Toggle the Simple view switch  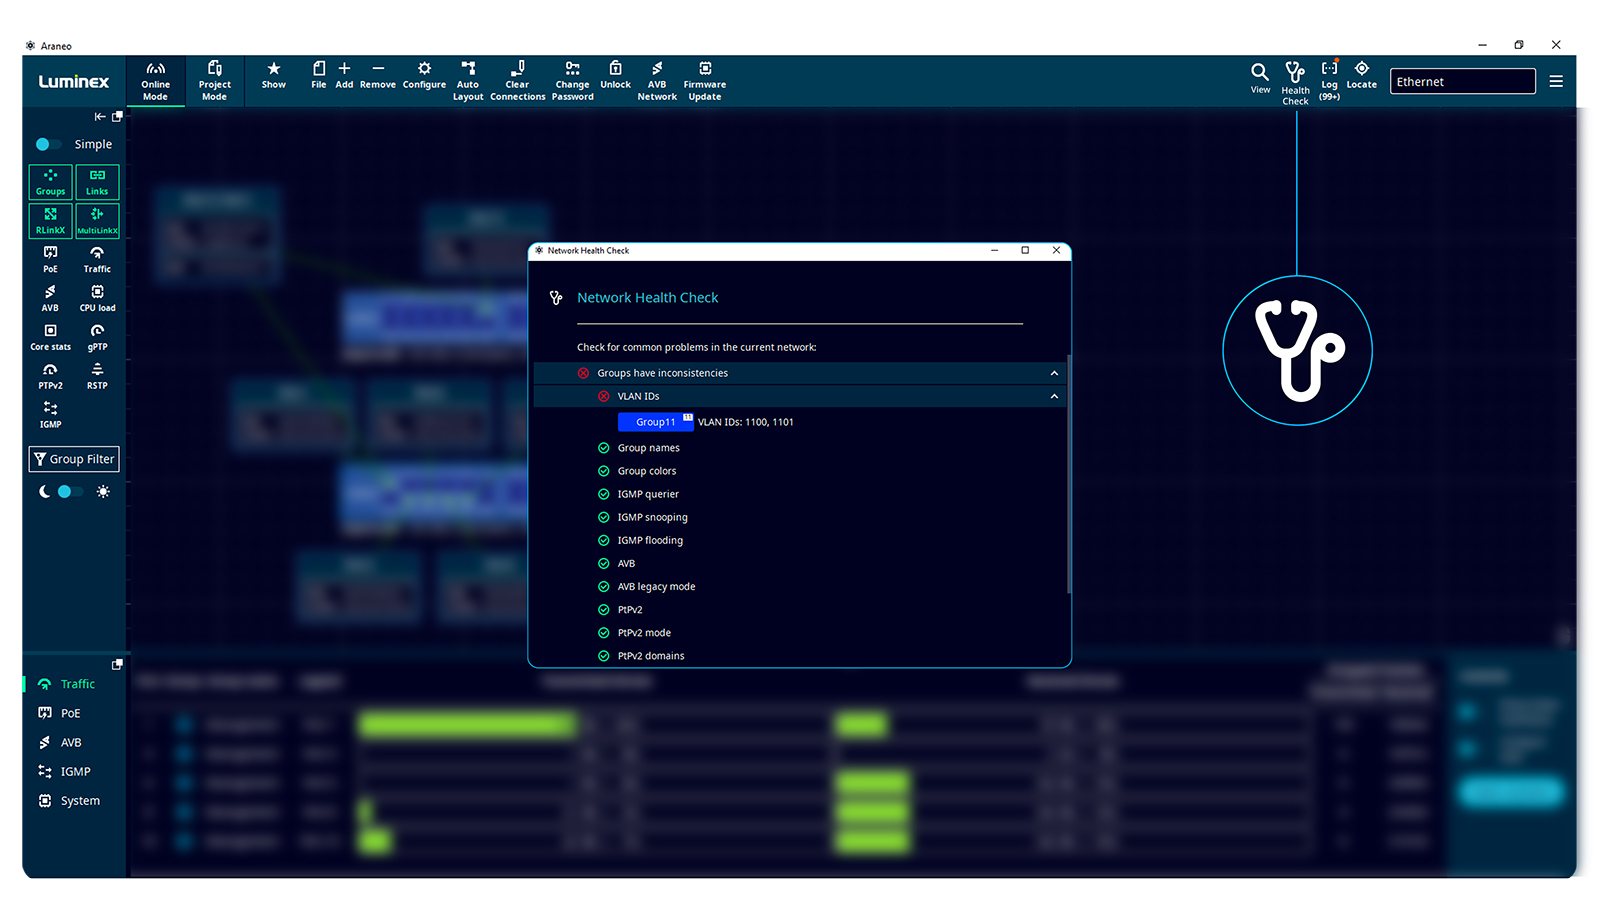48,144
